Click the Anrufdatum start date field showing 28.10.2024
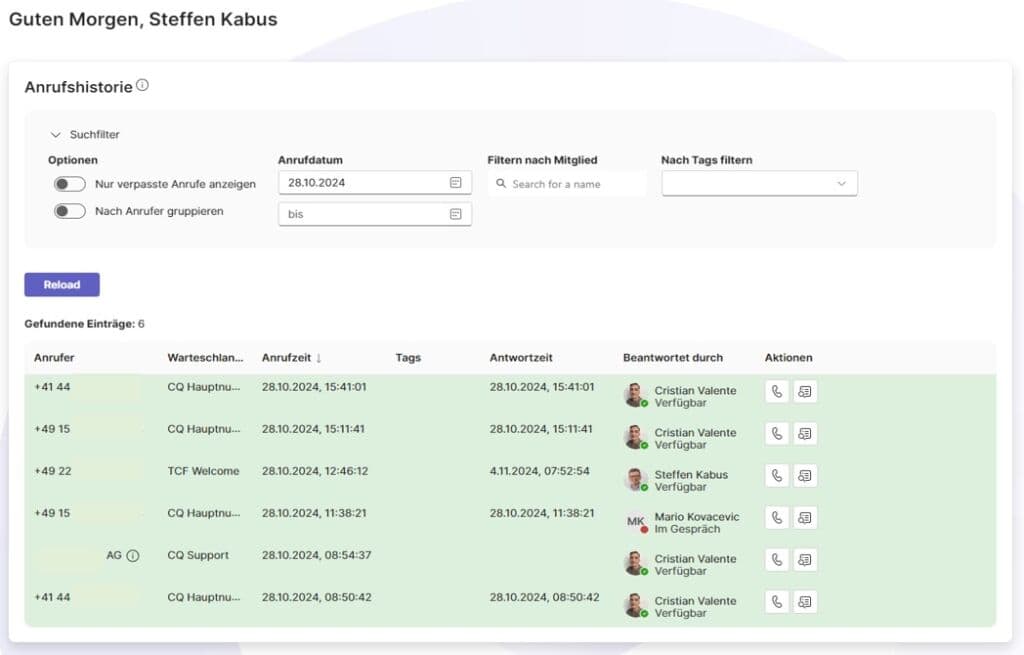 [375, 183]
